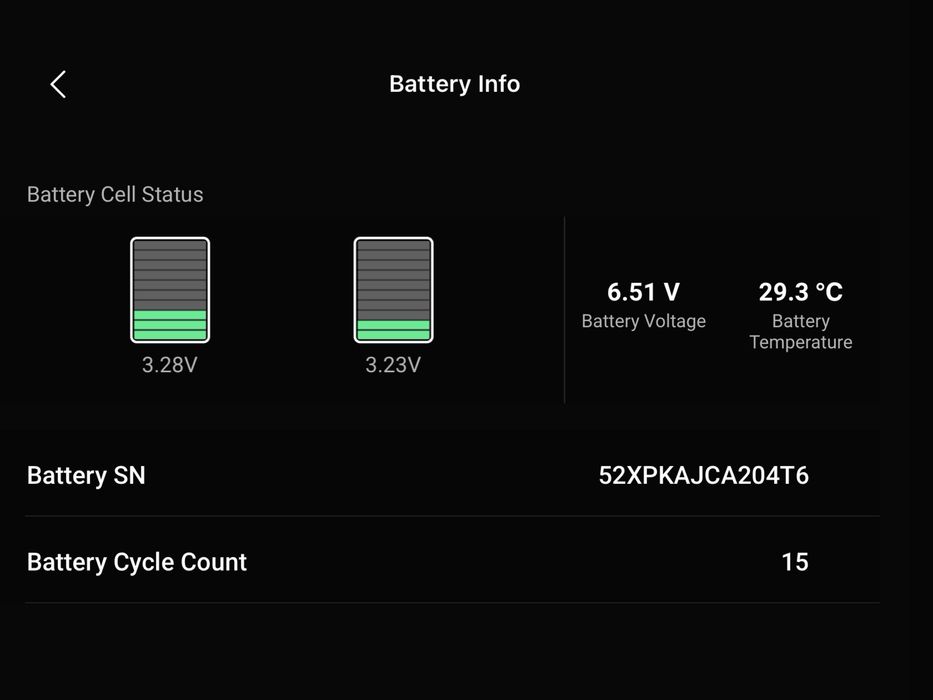Select the serial number 52XPKAJCA204T6
The width and height of the screenshot is (933, 700).
click(703, 475)
